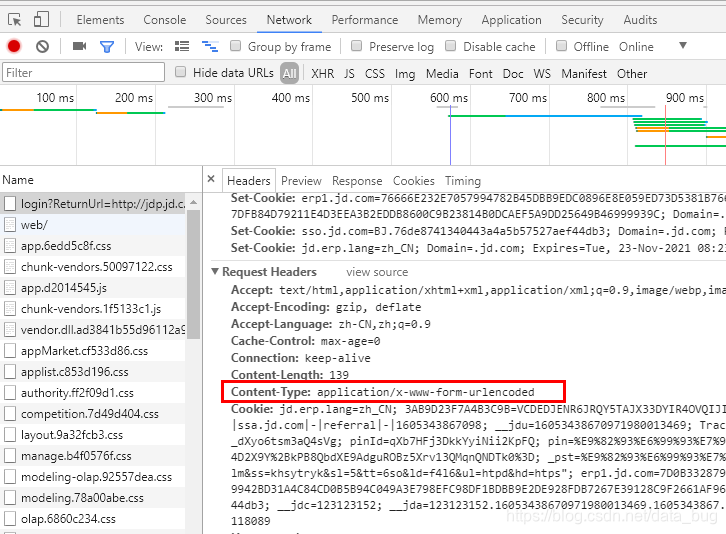Viewport: 726px width, 534px height.
Task: Activate the inspect element picker icon
Action: tap(14, 20)
